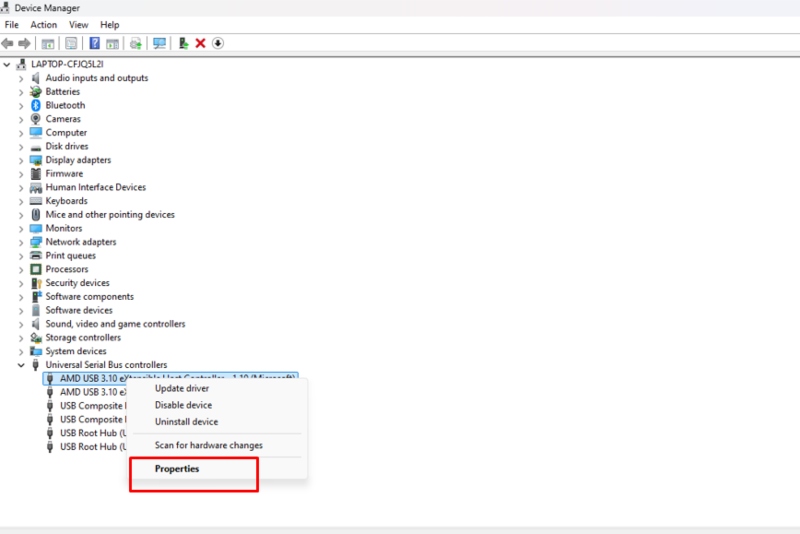Viewport: 800px width, 534px height.
Task: Click the black down-arrow toolbar icon
Action: 218,43
